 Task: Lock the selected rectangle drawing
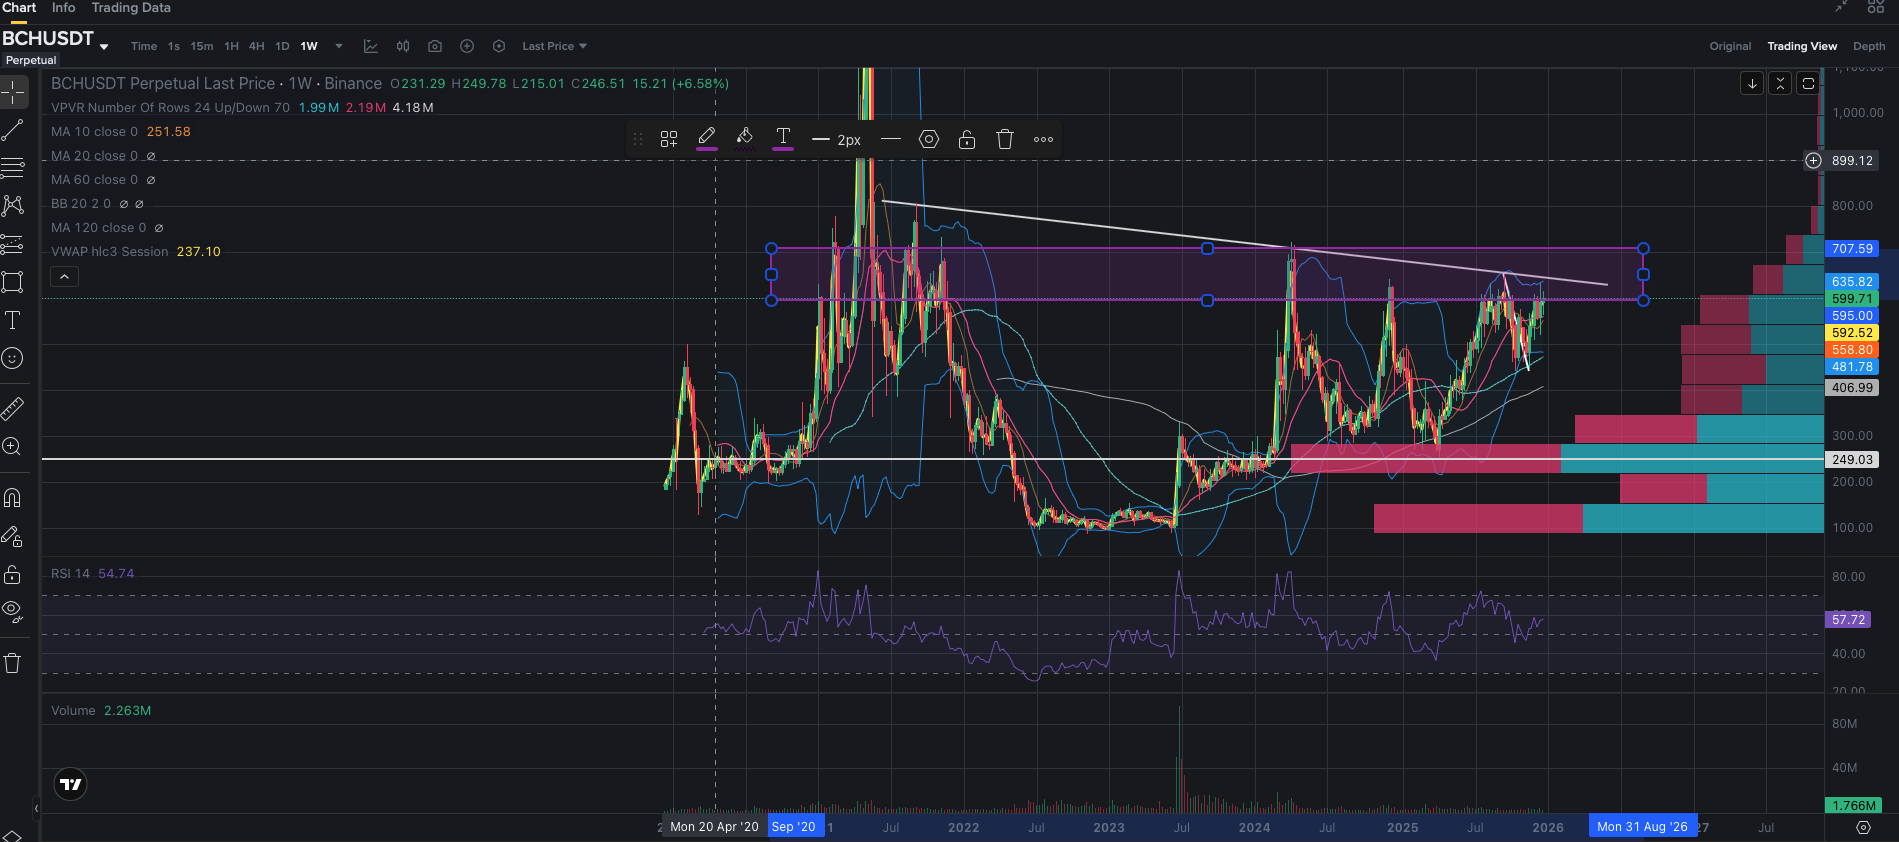tap(967, 139)
